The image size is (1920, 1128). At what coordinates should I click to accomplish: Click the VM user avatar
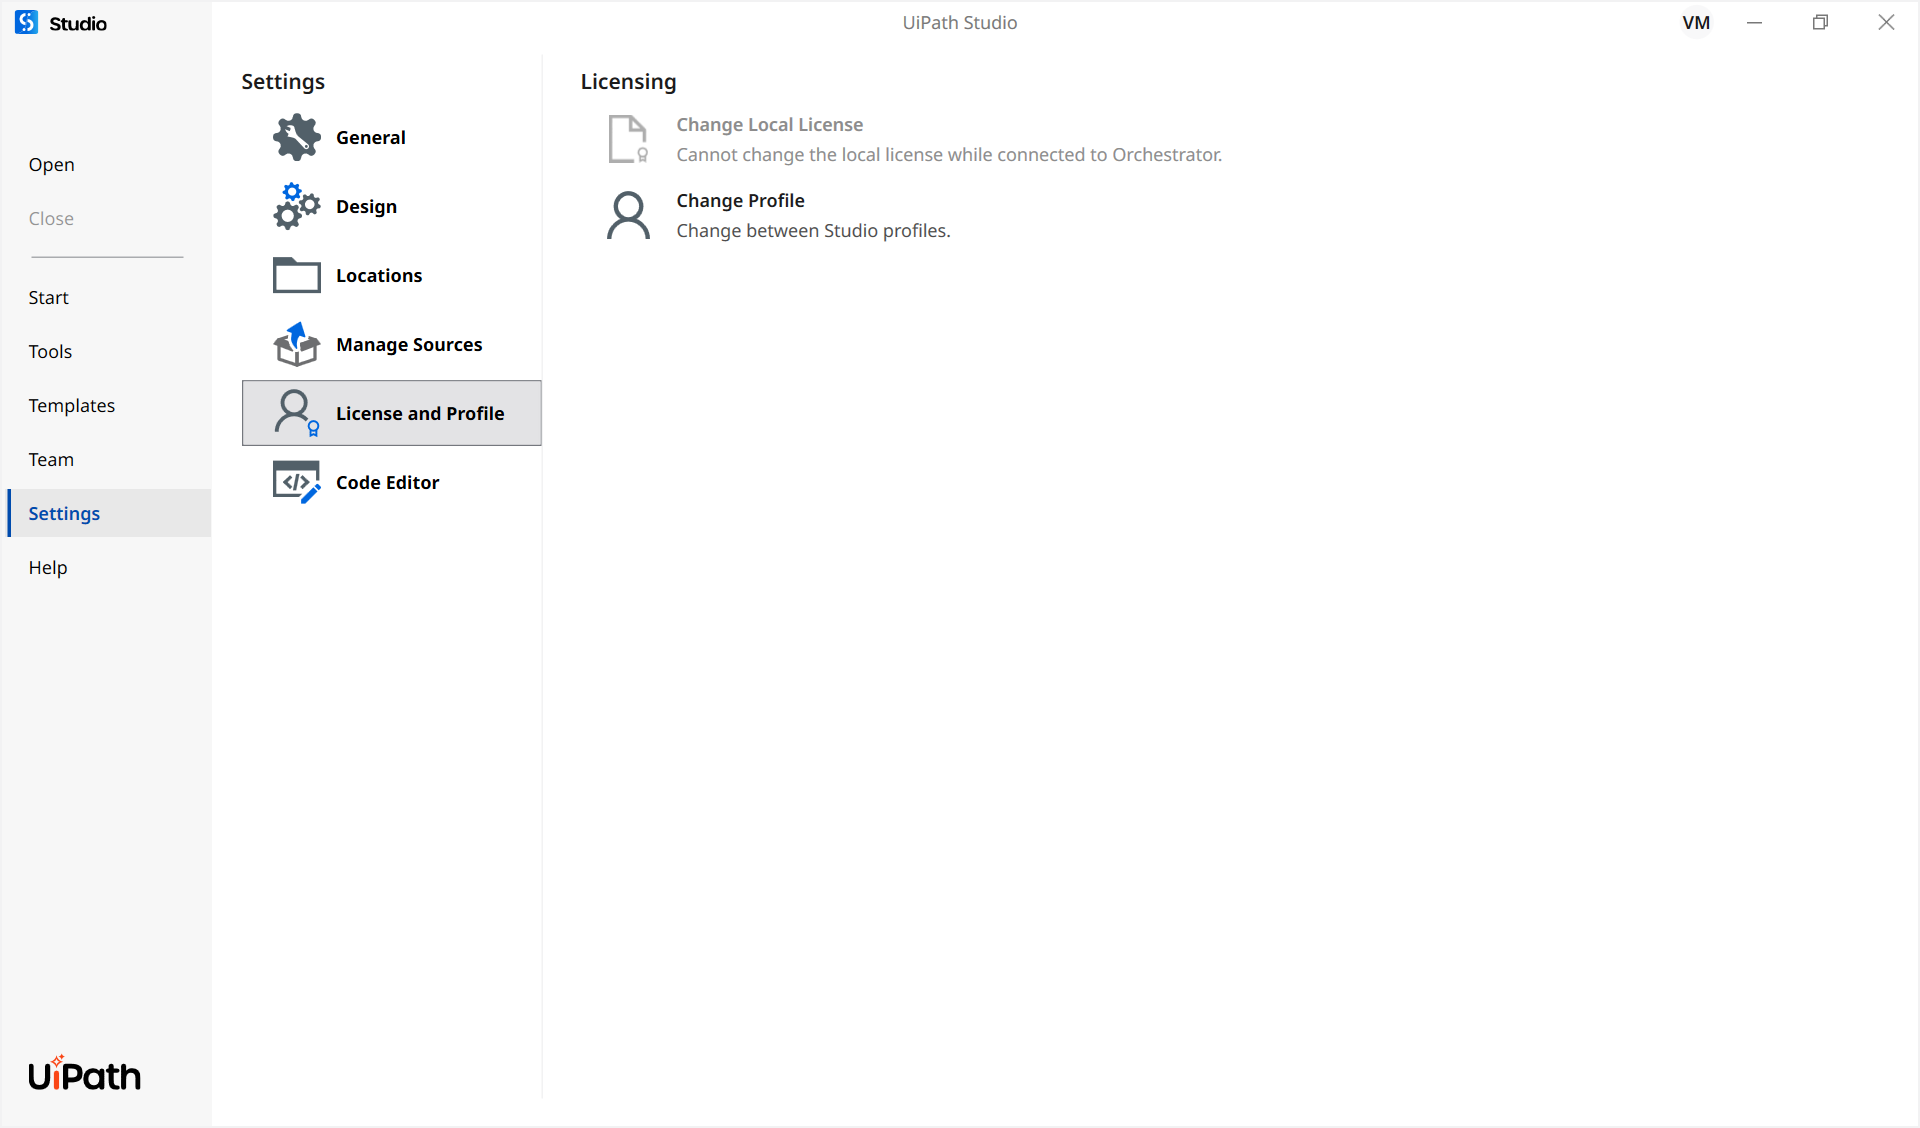click(1697, 22)
